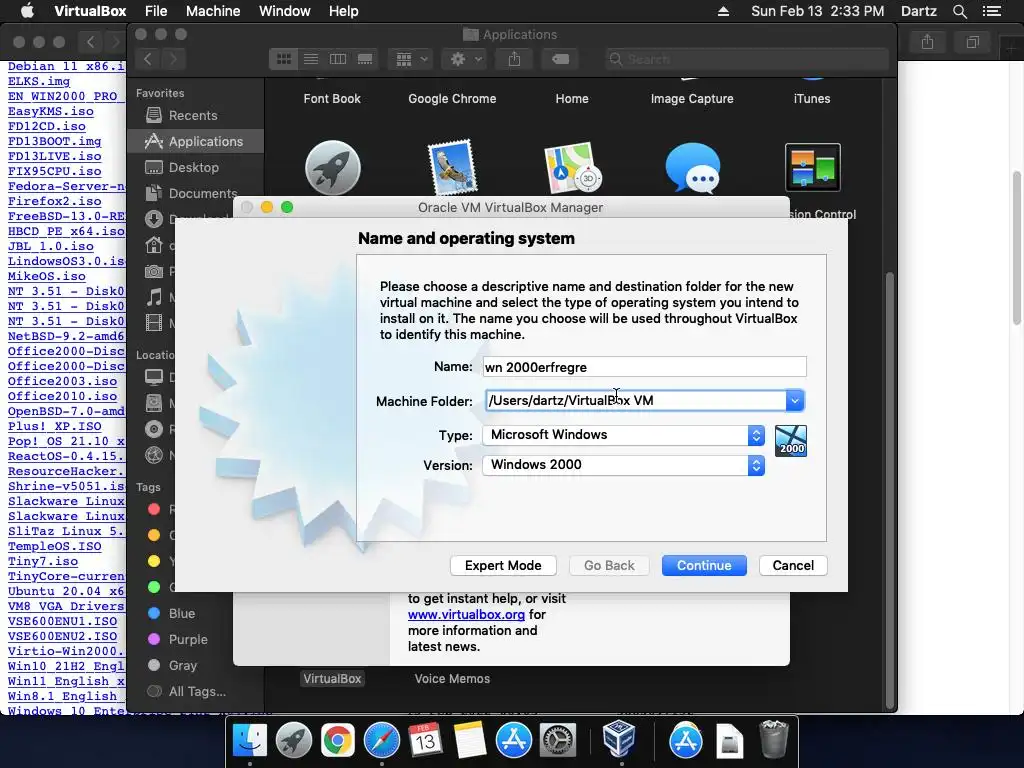Click the Continue button in the wizard

(703, 566)
